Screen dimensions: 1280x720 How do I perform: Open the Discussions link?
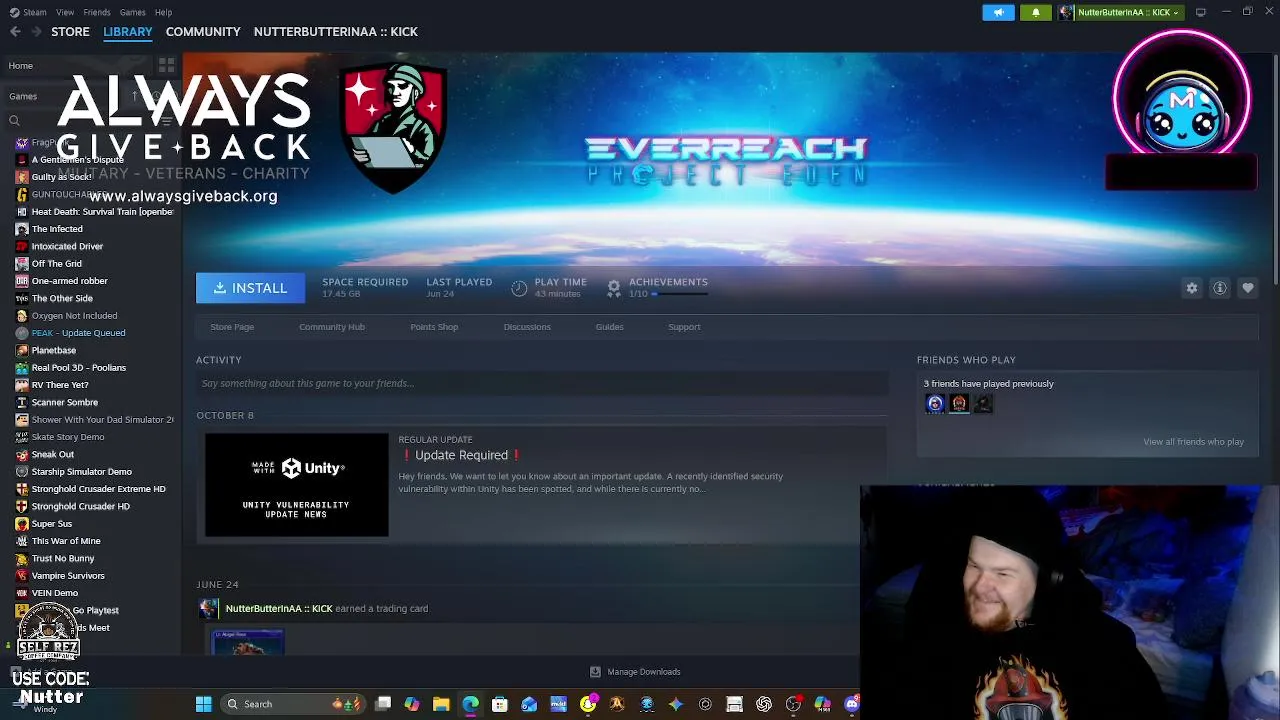[527, 327]
